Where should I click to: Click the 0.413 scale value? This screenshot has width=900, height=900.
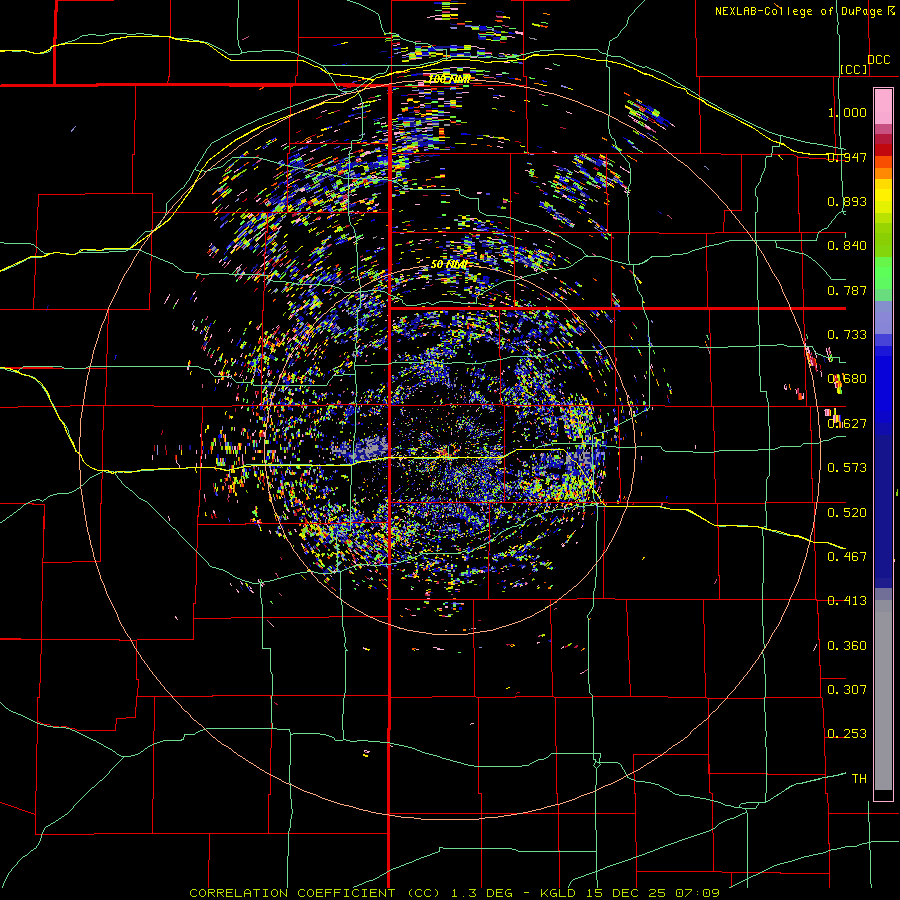coord(847,601)
